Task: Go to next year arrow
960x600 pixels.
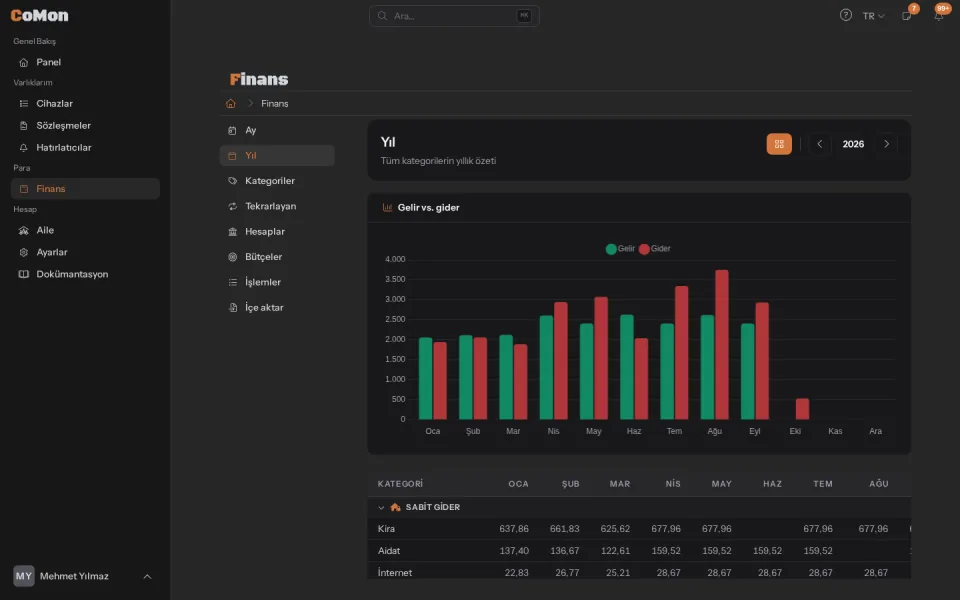Action: pos(887,144)
